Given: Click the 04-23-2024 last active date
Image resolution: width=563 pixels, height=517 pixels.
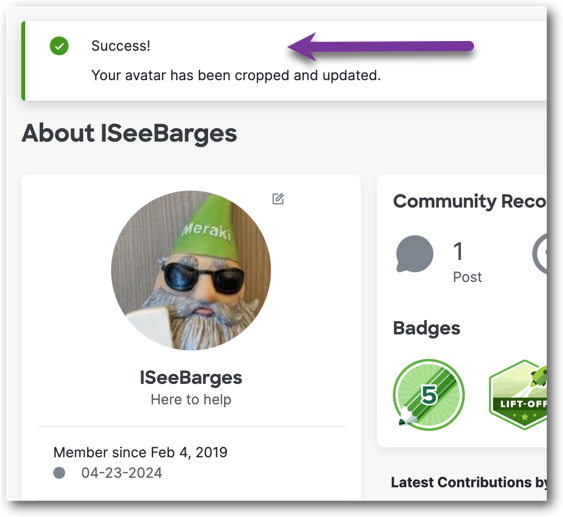Looking at the screenshot, I should tap(122, 473).
